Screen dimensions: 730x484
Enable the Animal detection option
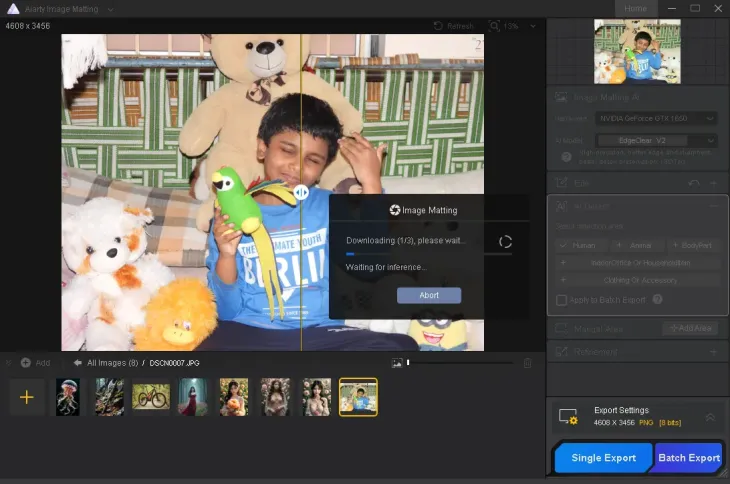pyautogui.click(x=636, y=245)
